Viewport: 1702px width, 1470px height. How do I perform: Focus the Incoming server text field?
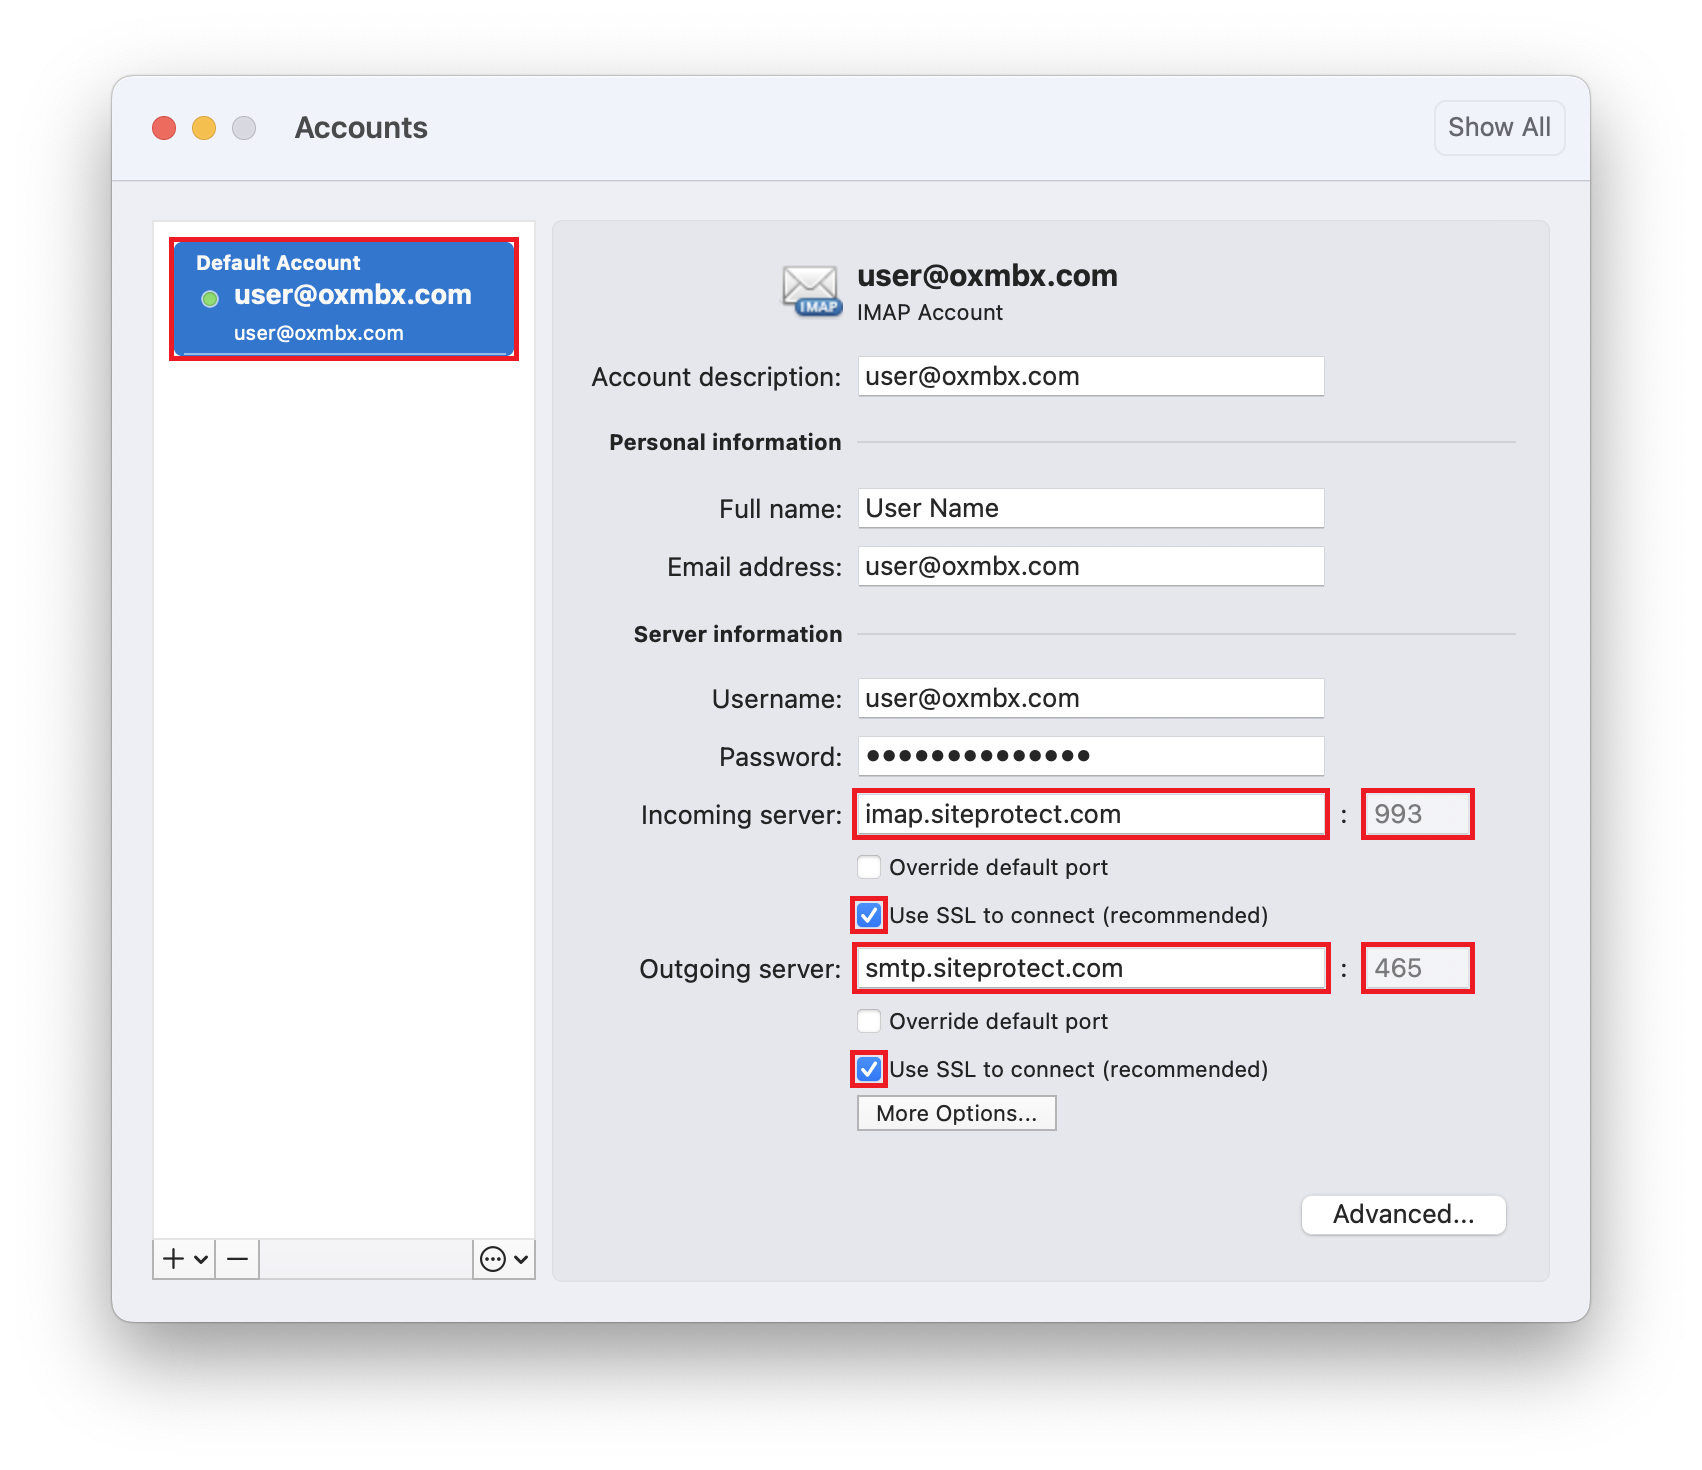pyautogui.click(x=1090, y=814)
